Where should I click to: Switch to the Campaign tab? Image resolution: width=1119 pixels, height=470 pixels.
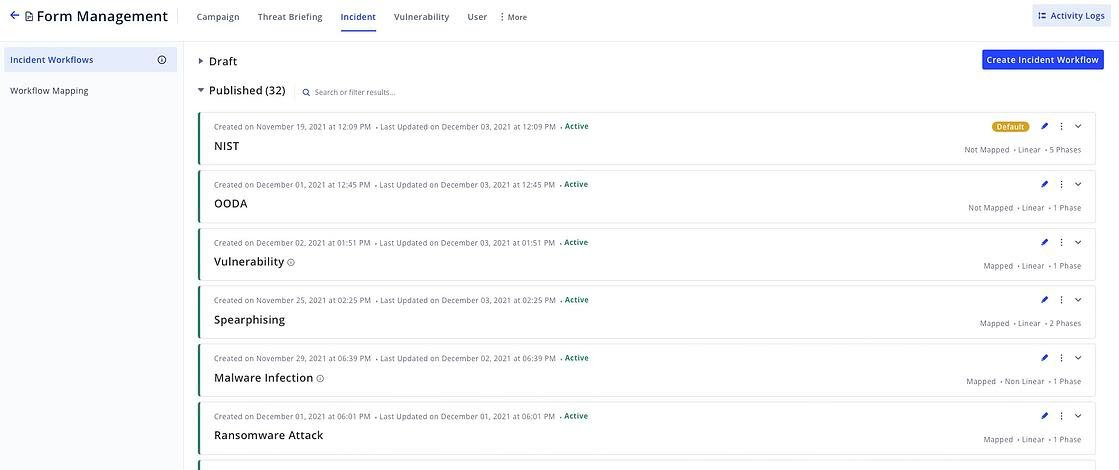click(218, 17)
